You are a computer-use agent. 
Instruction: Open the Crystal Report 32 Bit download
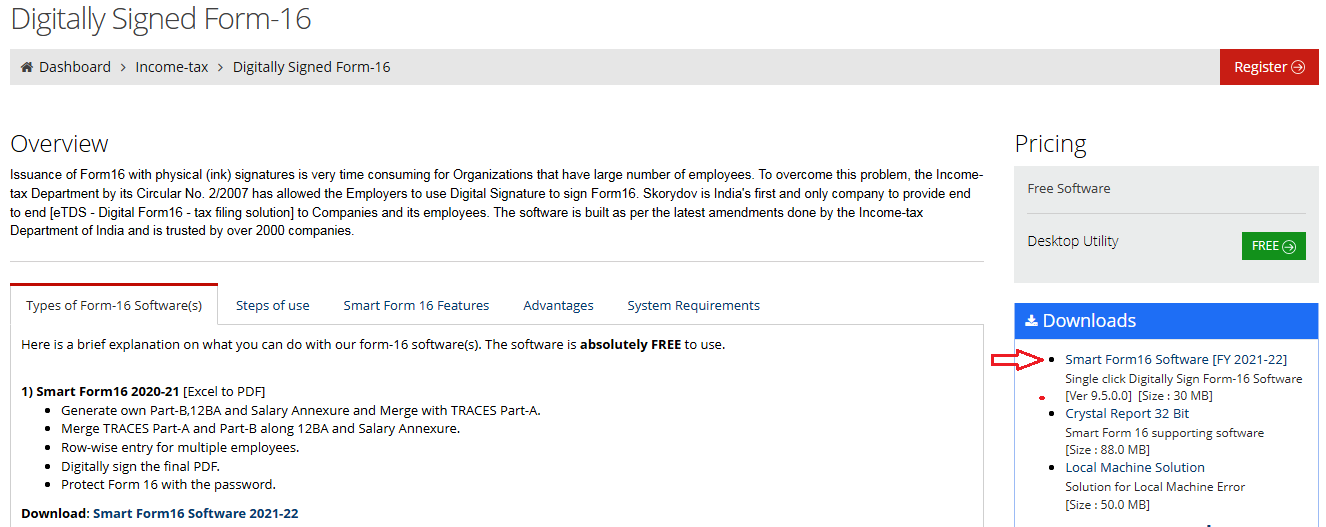[1127, 413]
